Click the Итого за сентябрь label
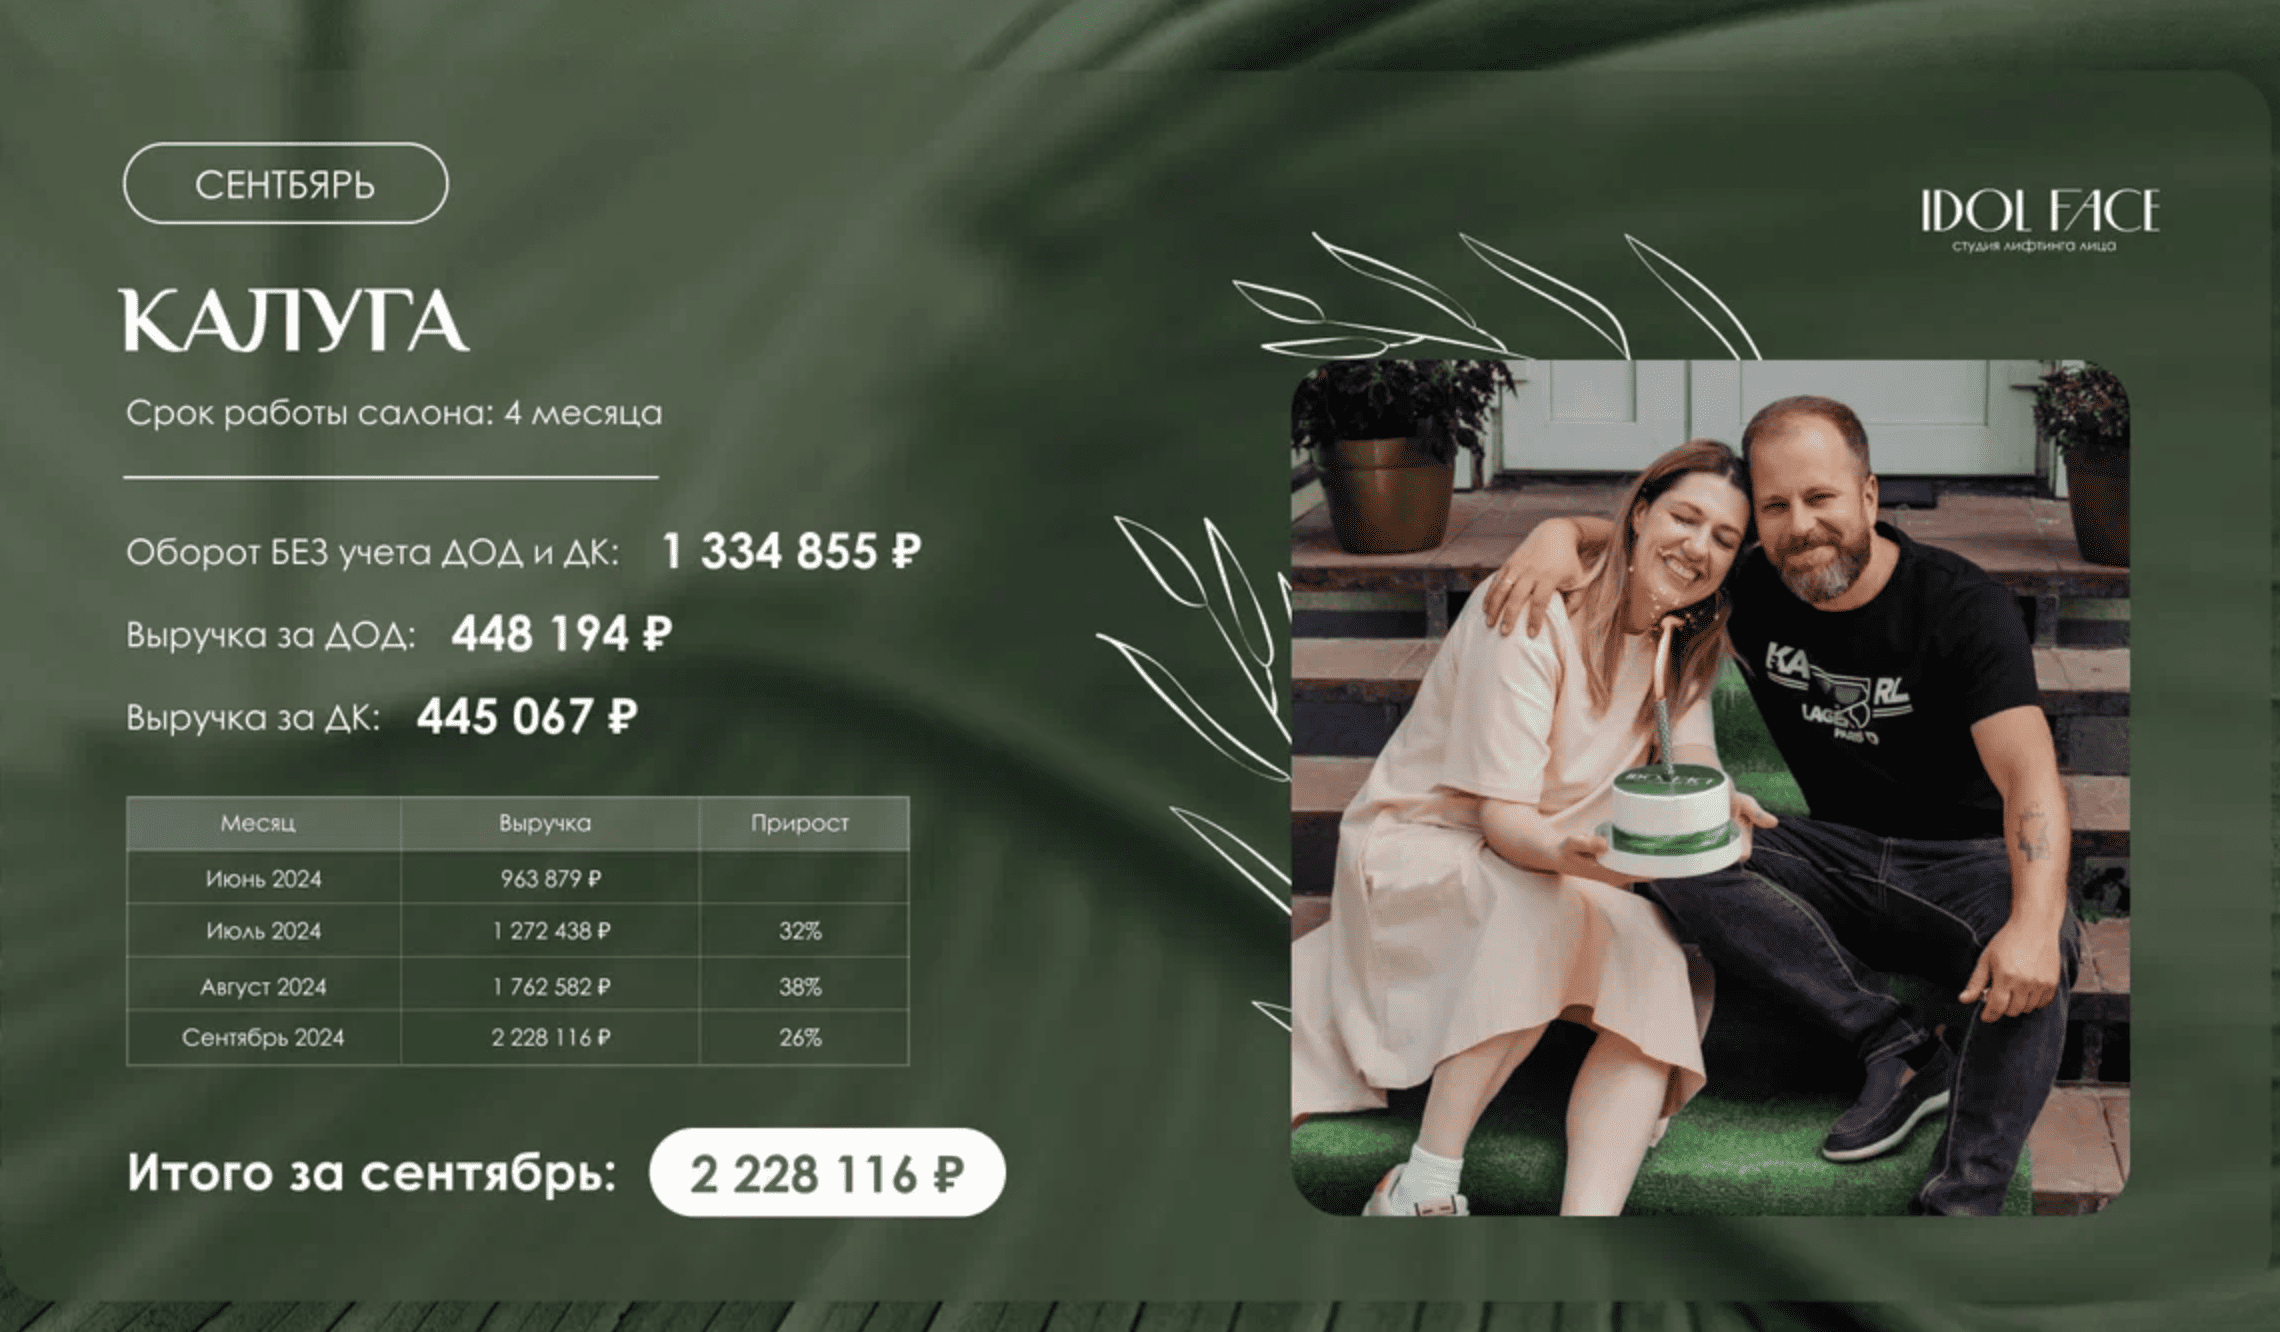The width and height of the screenshot is (2280, 1332). click(x=372, y=1173)
